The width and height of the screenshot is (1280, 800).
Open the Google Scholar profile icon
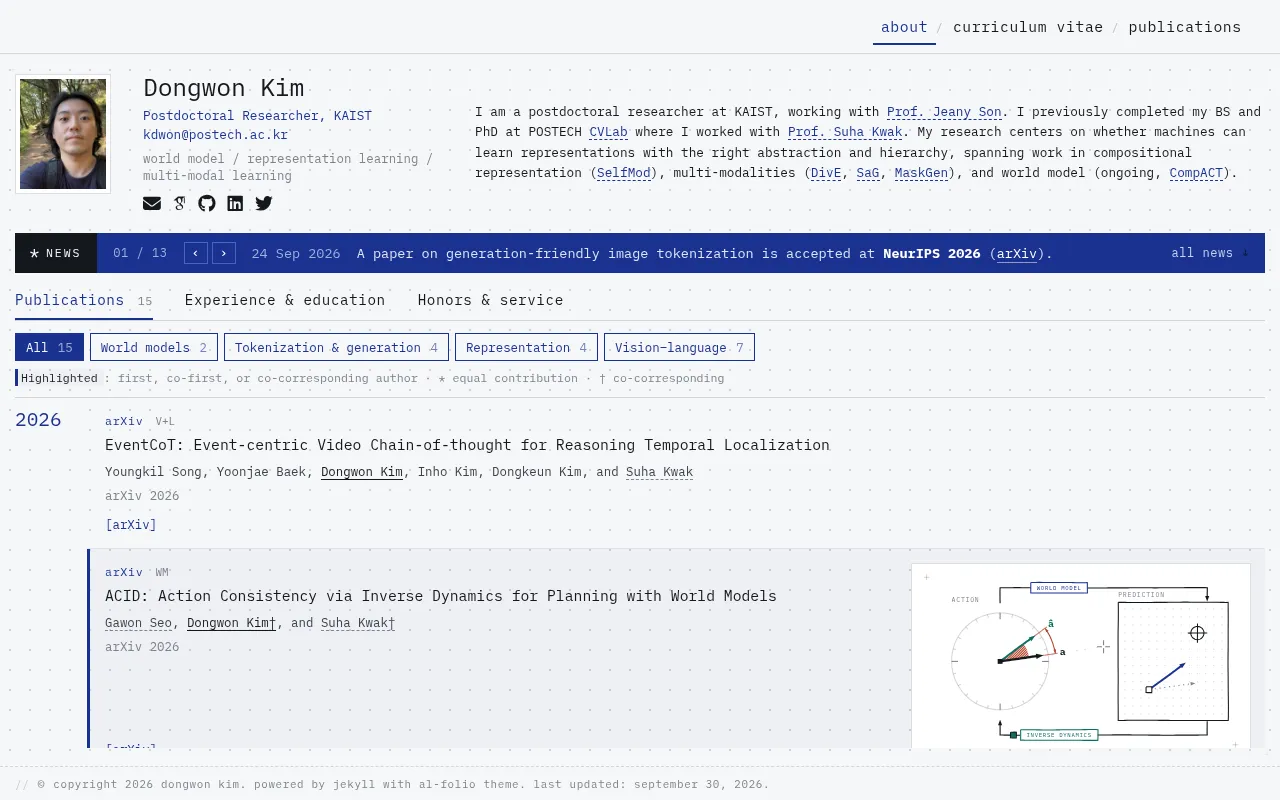[x=179, y=203]
